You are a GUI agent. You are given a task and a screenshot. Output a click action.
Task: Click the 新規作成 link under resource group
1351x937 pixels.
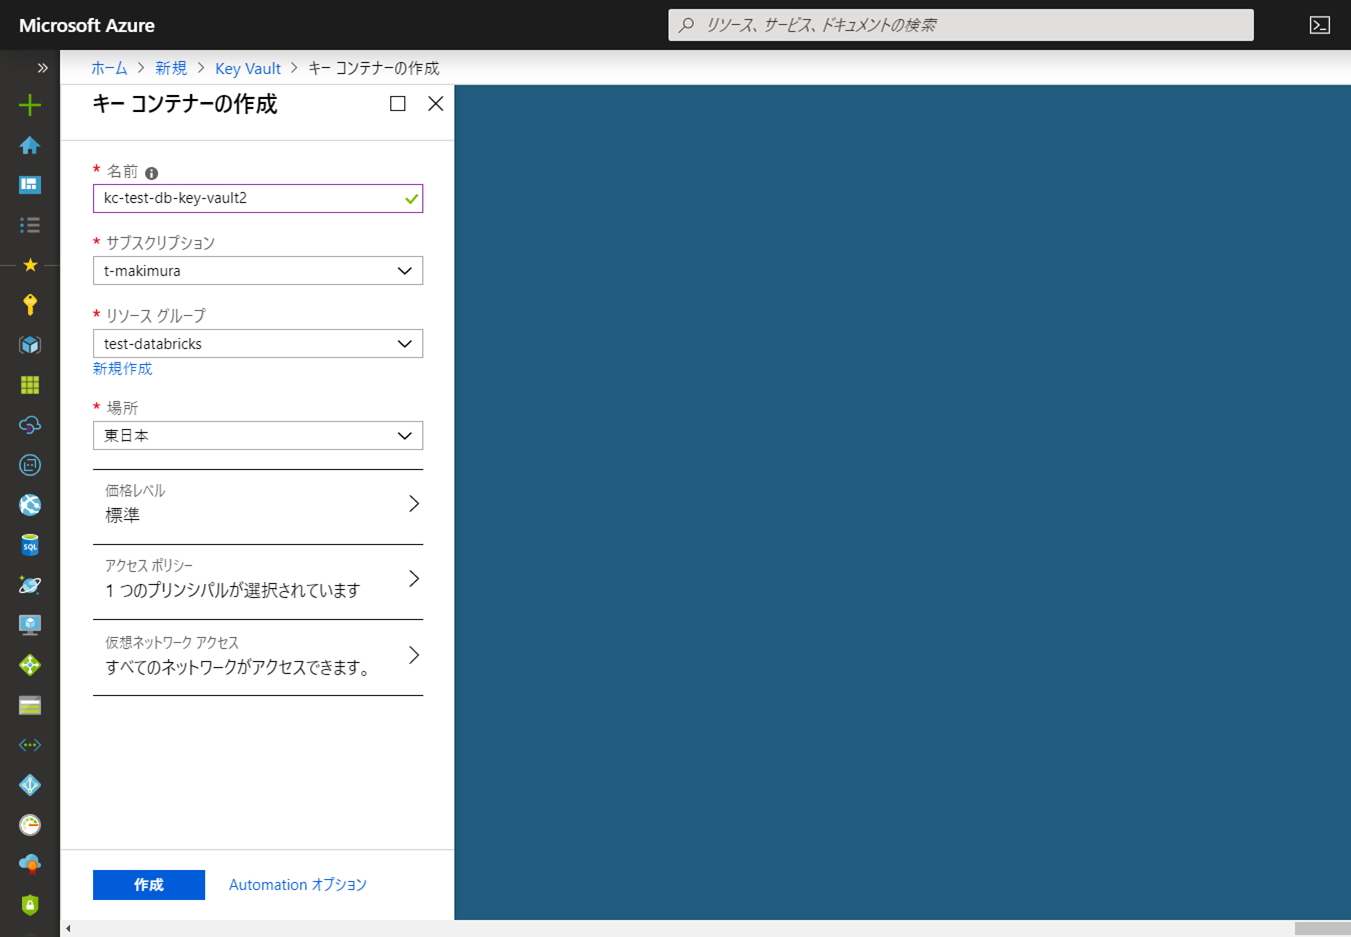click(123, 369)
